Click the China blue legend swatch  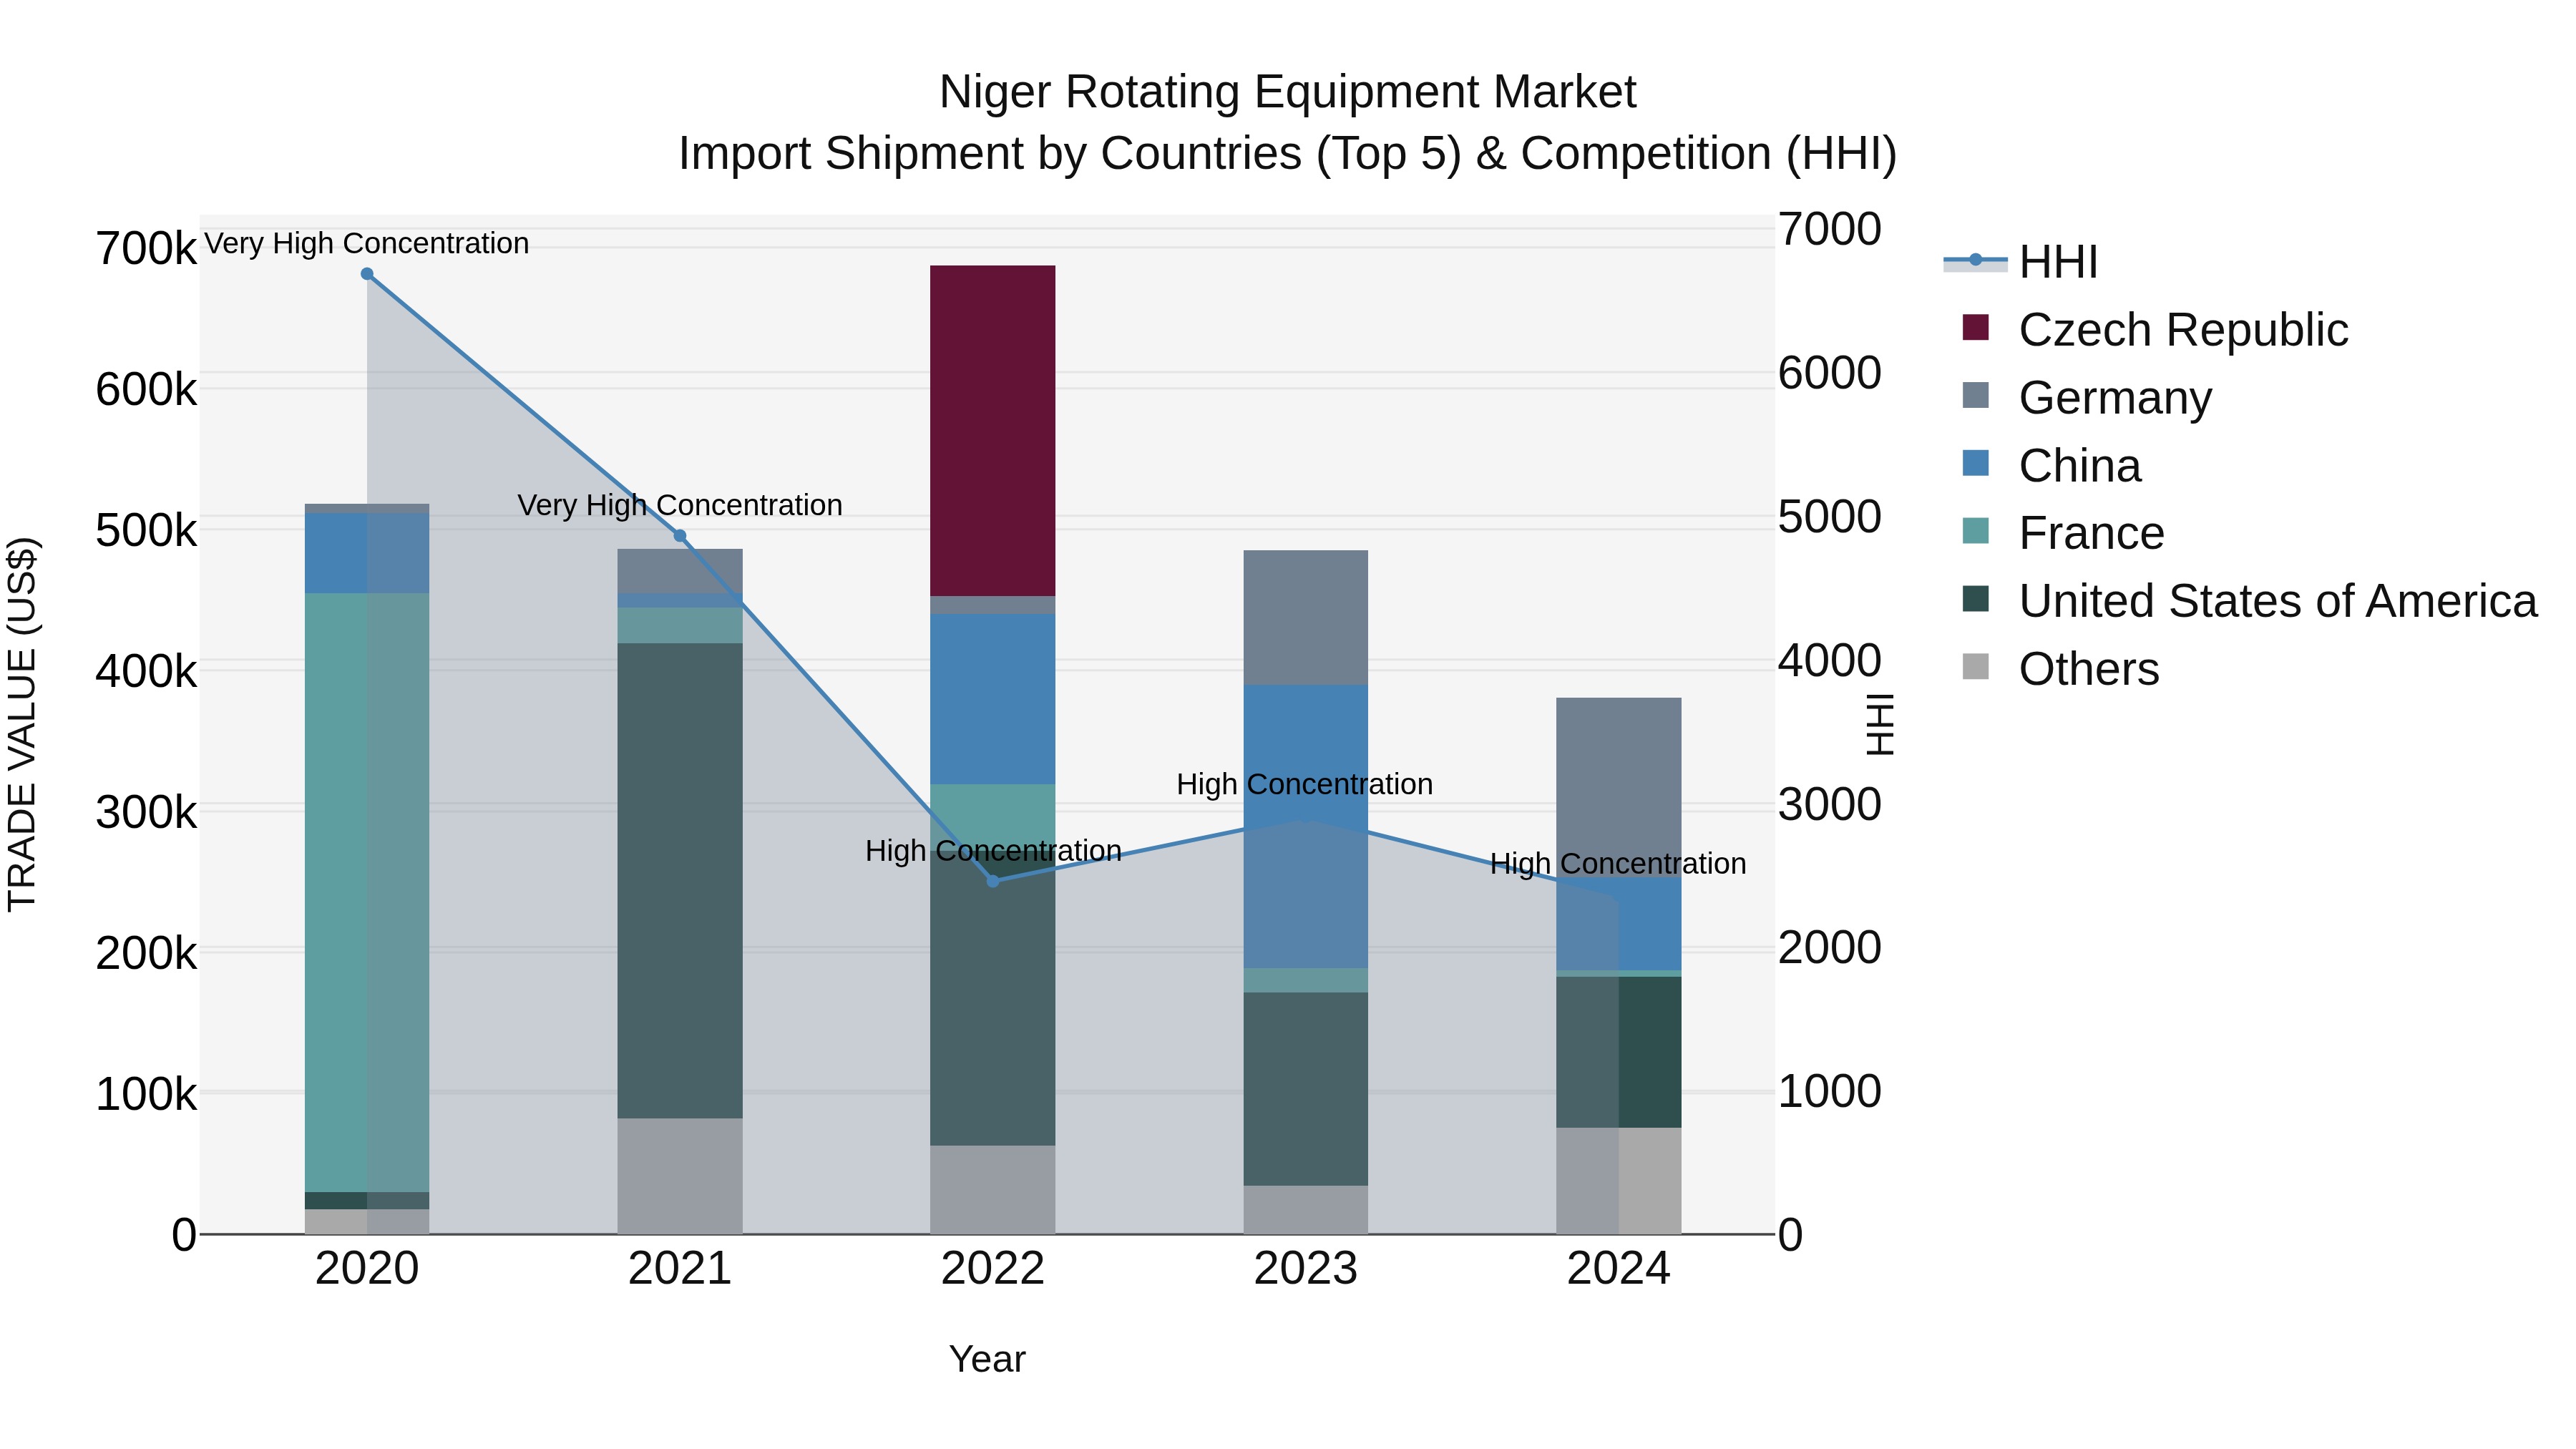[x=1976, y=463]
